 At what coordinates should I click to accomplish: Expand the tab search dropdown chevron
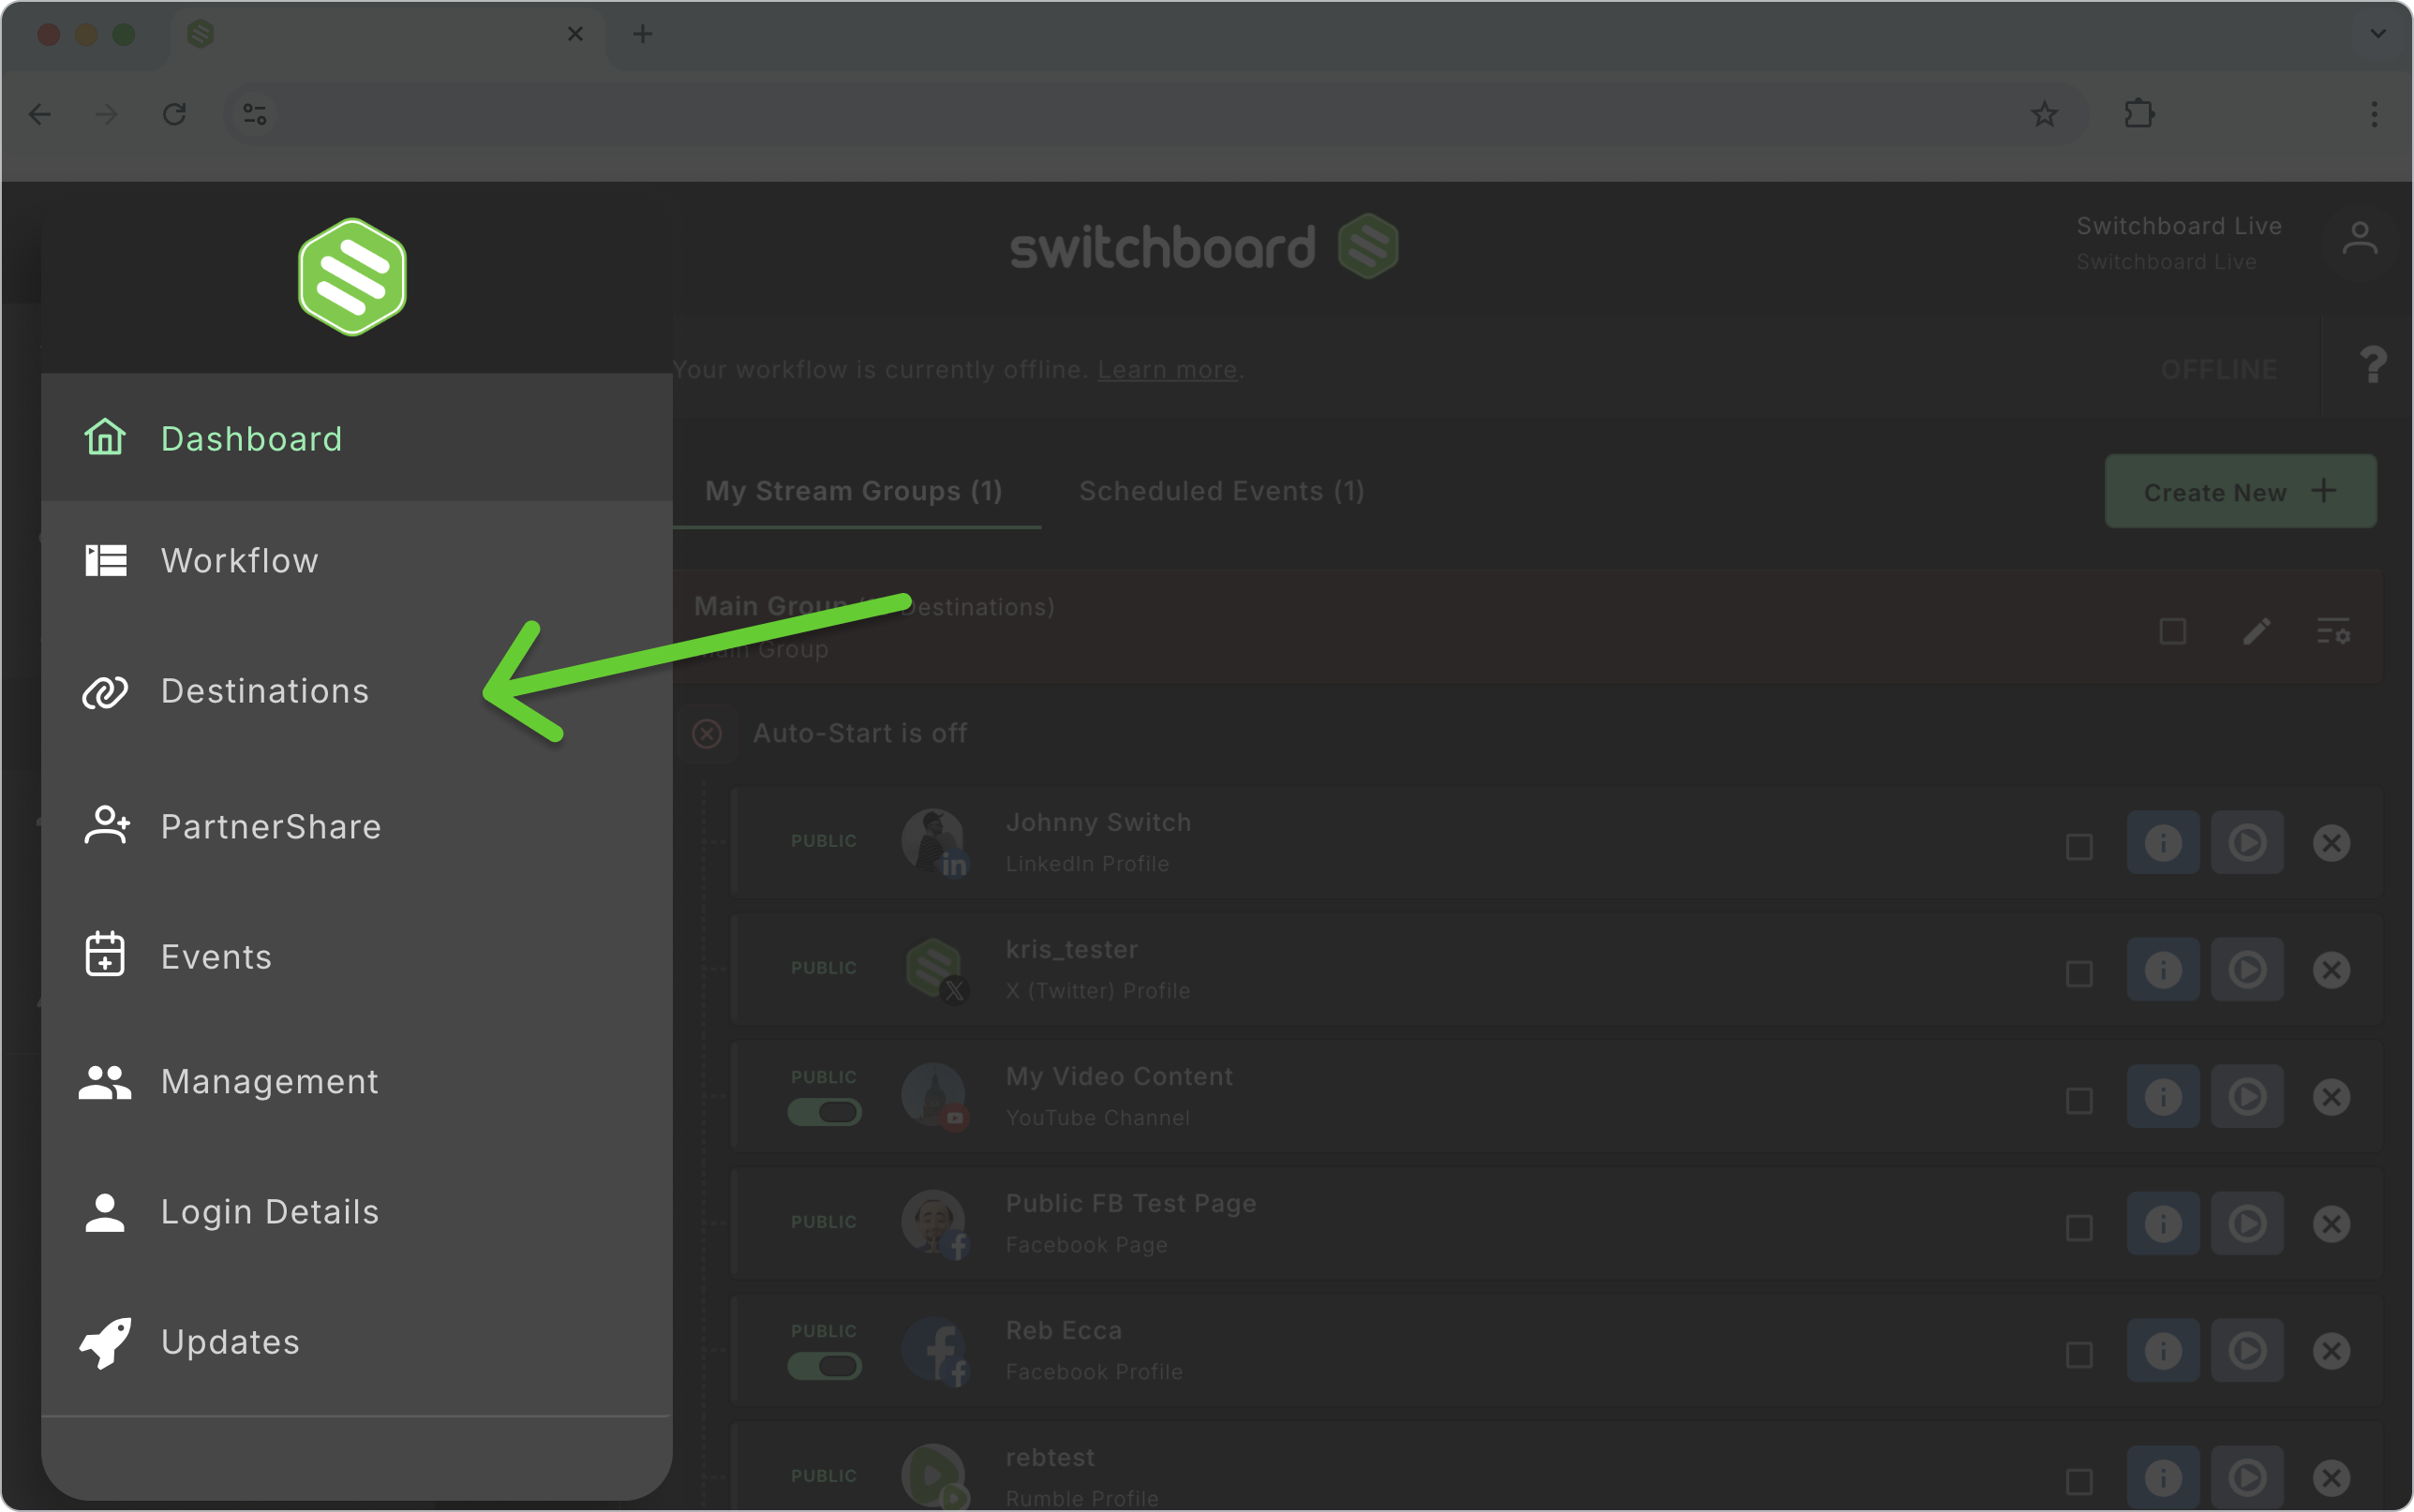2378,34
